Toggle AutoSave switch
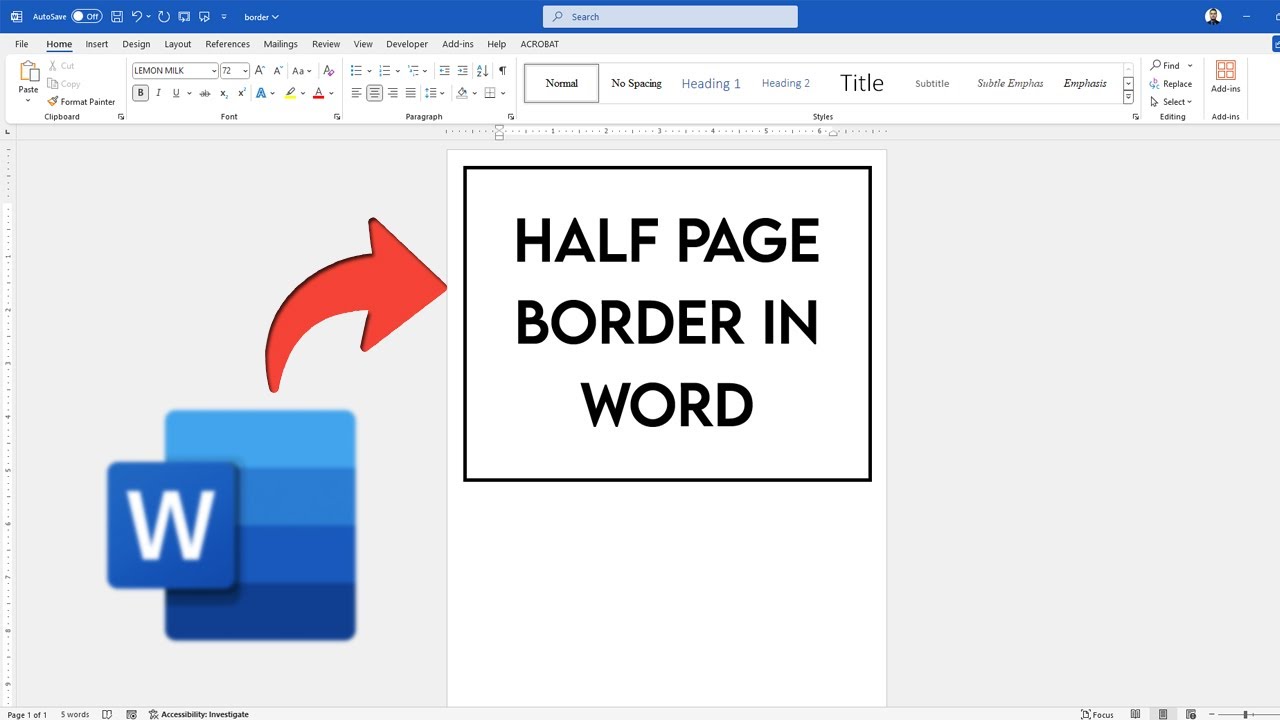Viewport: 1280px width, 720px height. [86, 17]
